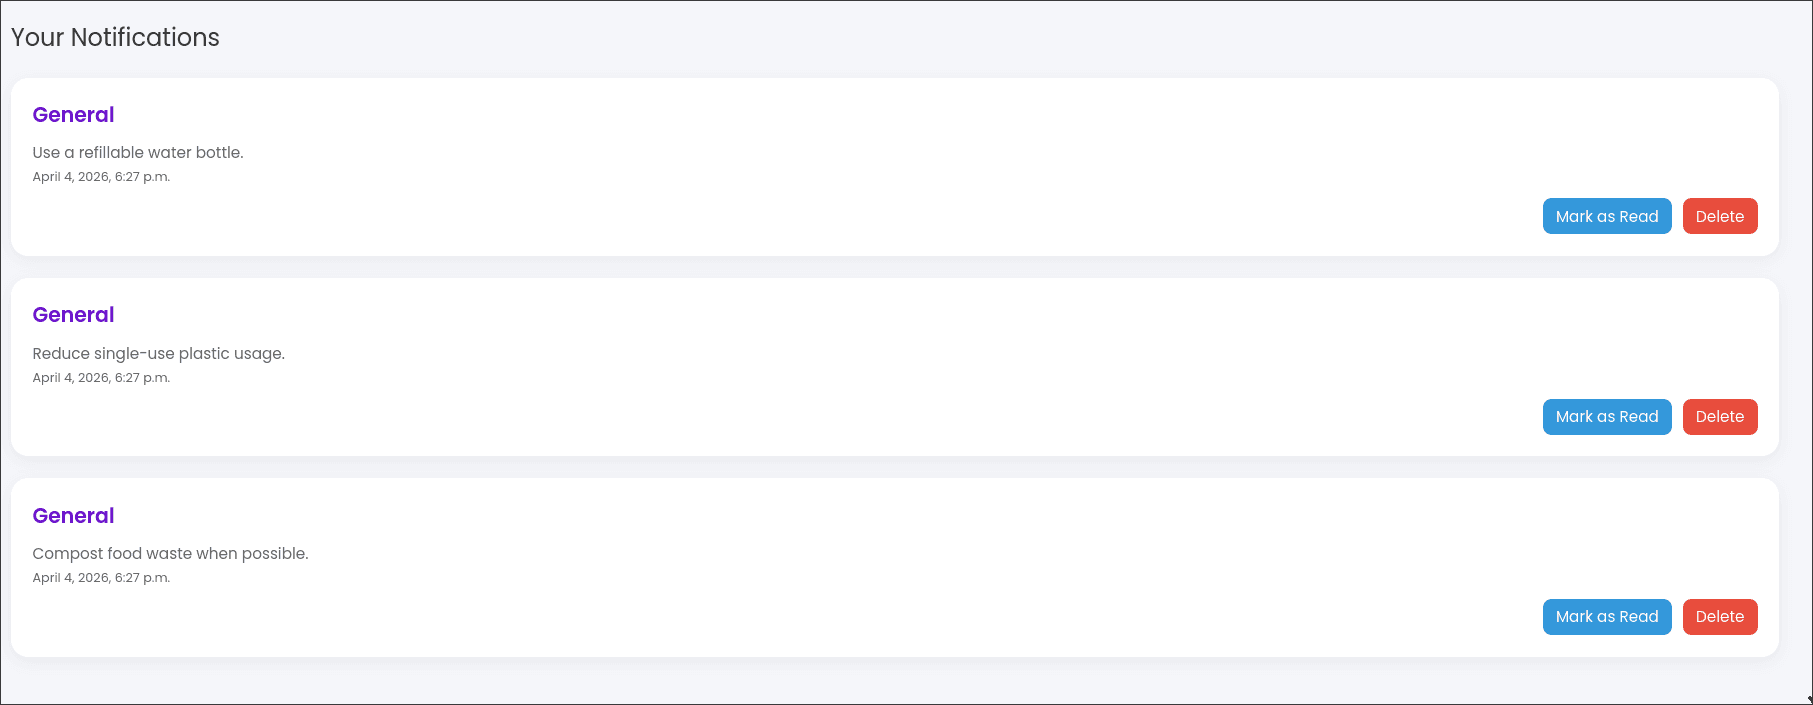The image size is (1813, 705).
Task: Delete the single-use plastic notification
Action: (1719, 417)
